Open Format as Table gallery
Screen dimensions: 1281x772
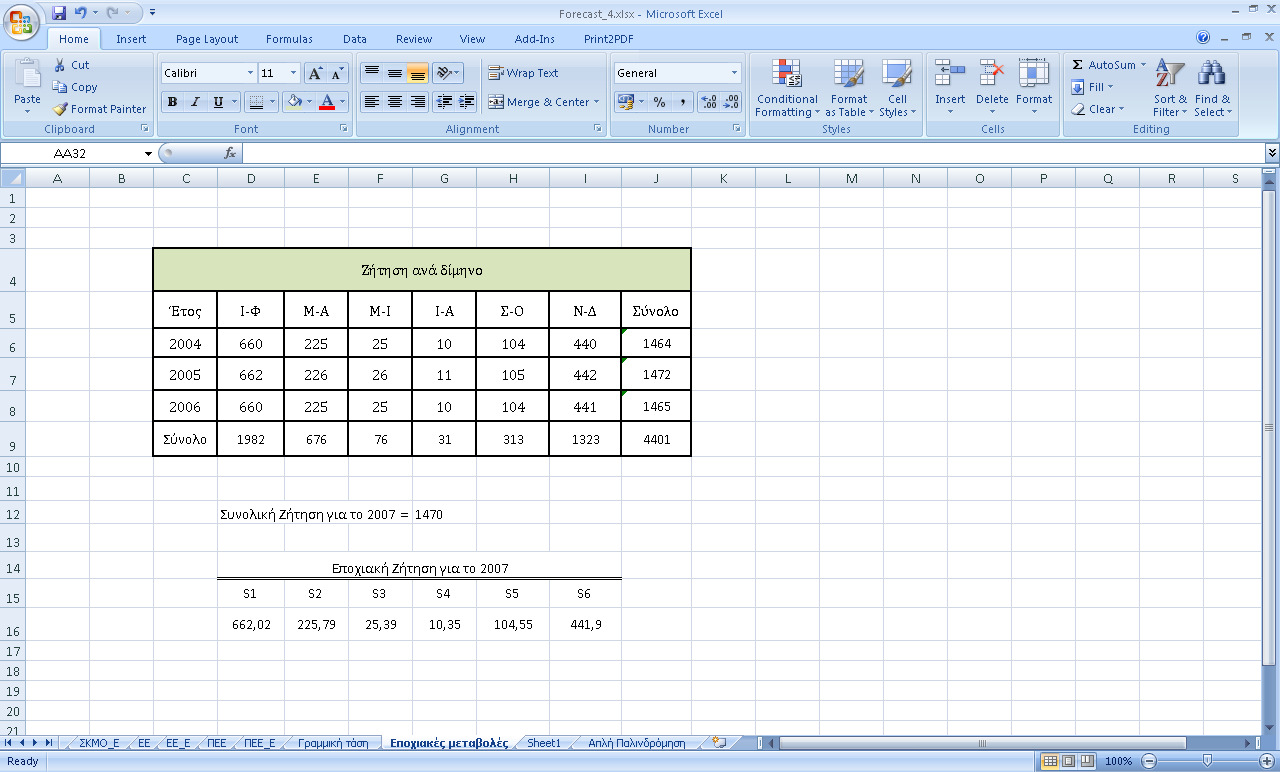(848, 88)
